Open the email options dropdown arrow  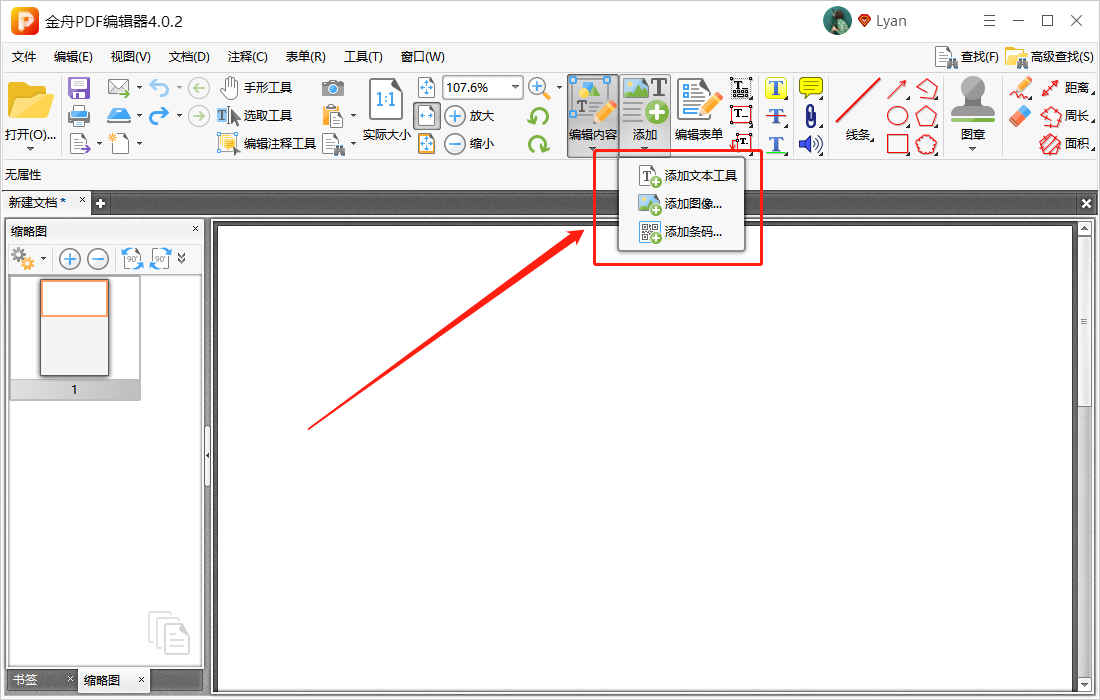pyautogui.click(x=139, y=88)
